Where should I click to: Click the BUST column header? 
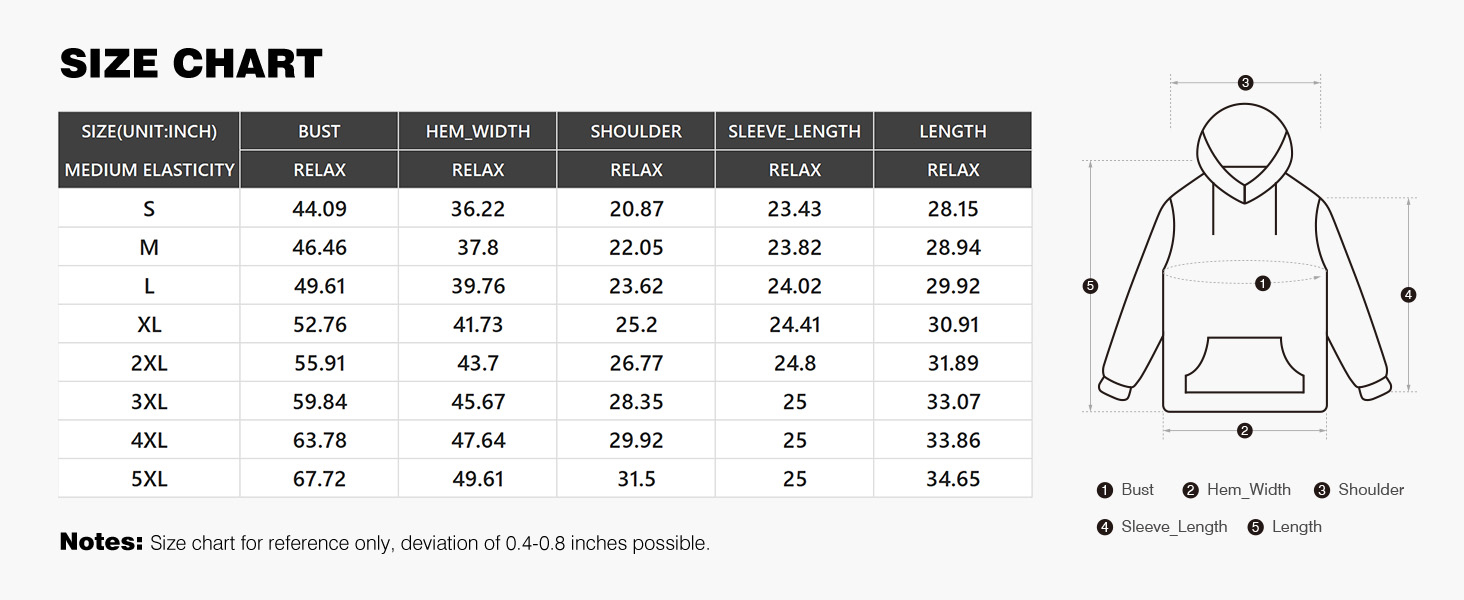(x=319, y=131)
